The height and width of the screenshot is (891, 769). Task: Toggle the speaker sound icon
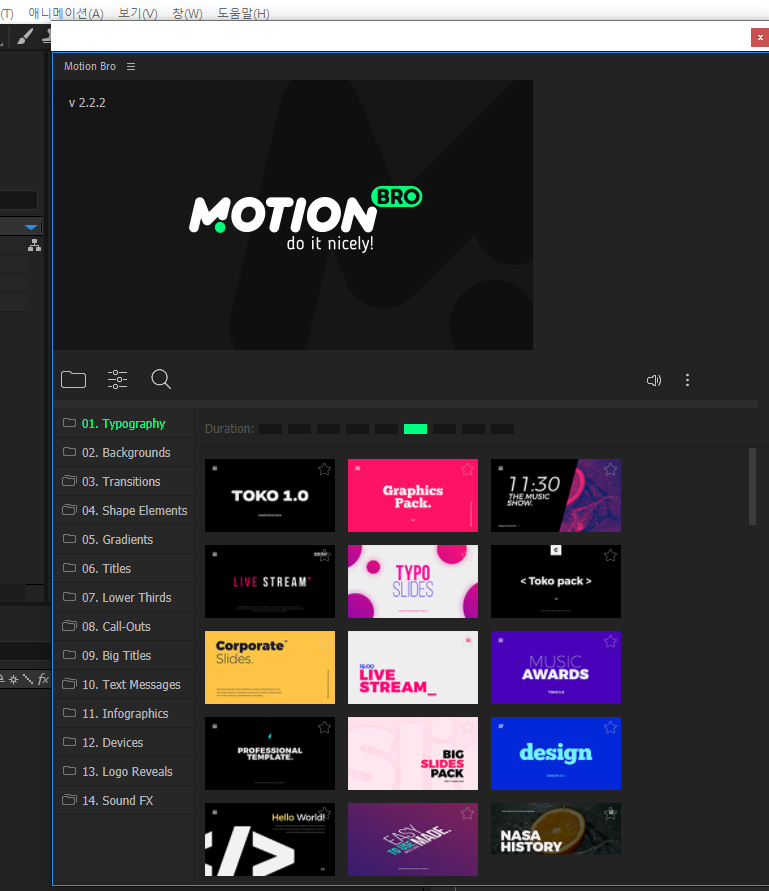click(654, 380)
